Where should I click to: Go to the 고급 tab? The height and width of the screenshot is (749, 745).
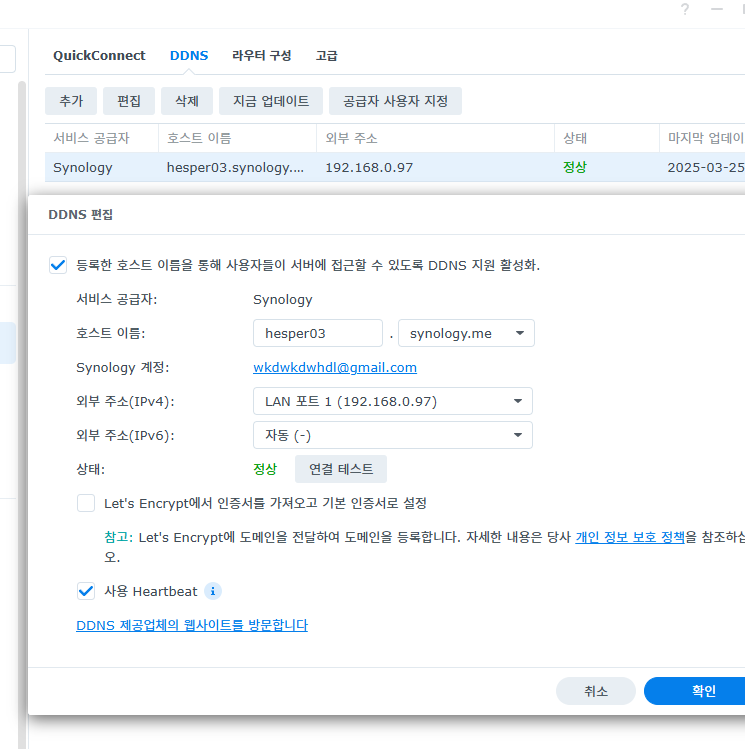point(327,55)
